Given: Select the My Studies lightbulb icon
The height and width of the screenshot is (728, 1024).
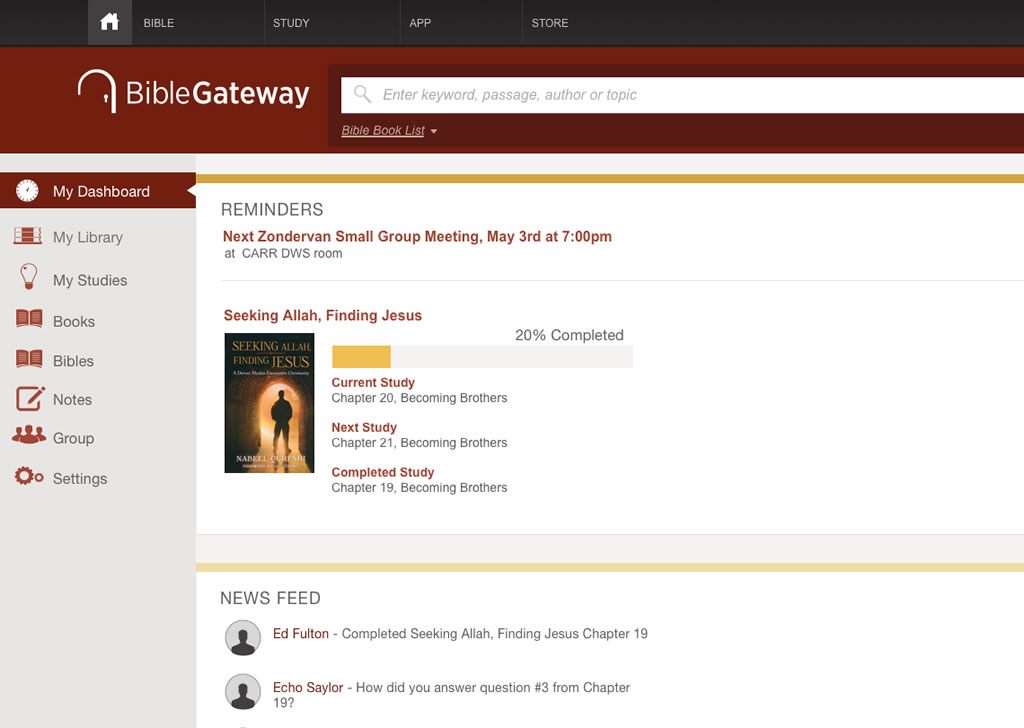Looking at the screenshot, I should tap(28, 276).
